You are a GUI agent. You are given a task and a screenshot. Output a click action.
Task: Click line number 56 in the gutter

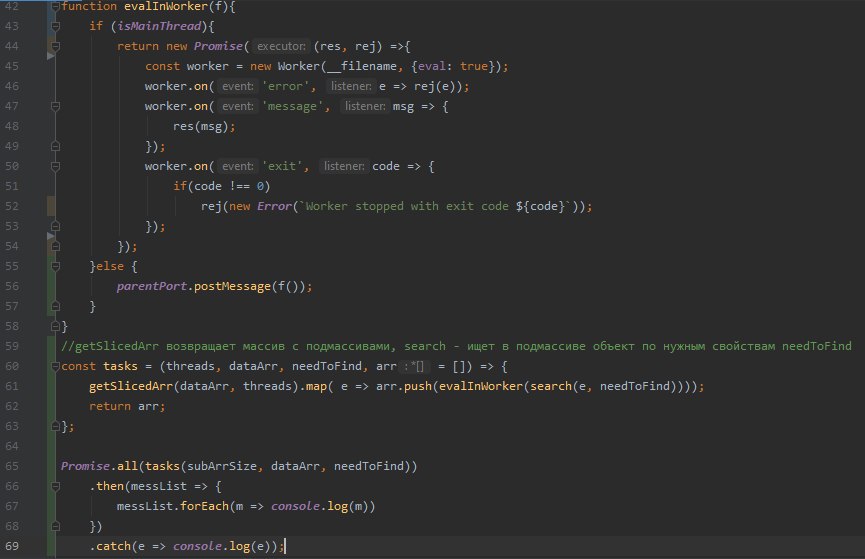point(12,286)
